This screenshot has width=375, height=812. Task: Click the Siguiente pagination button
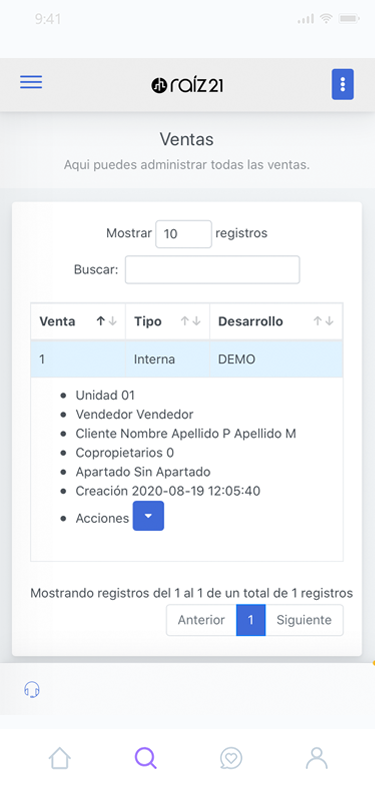point(304,620)
